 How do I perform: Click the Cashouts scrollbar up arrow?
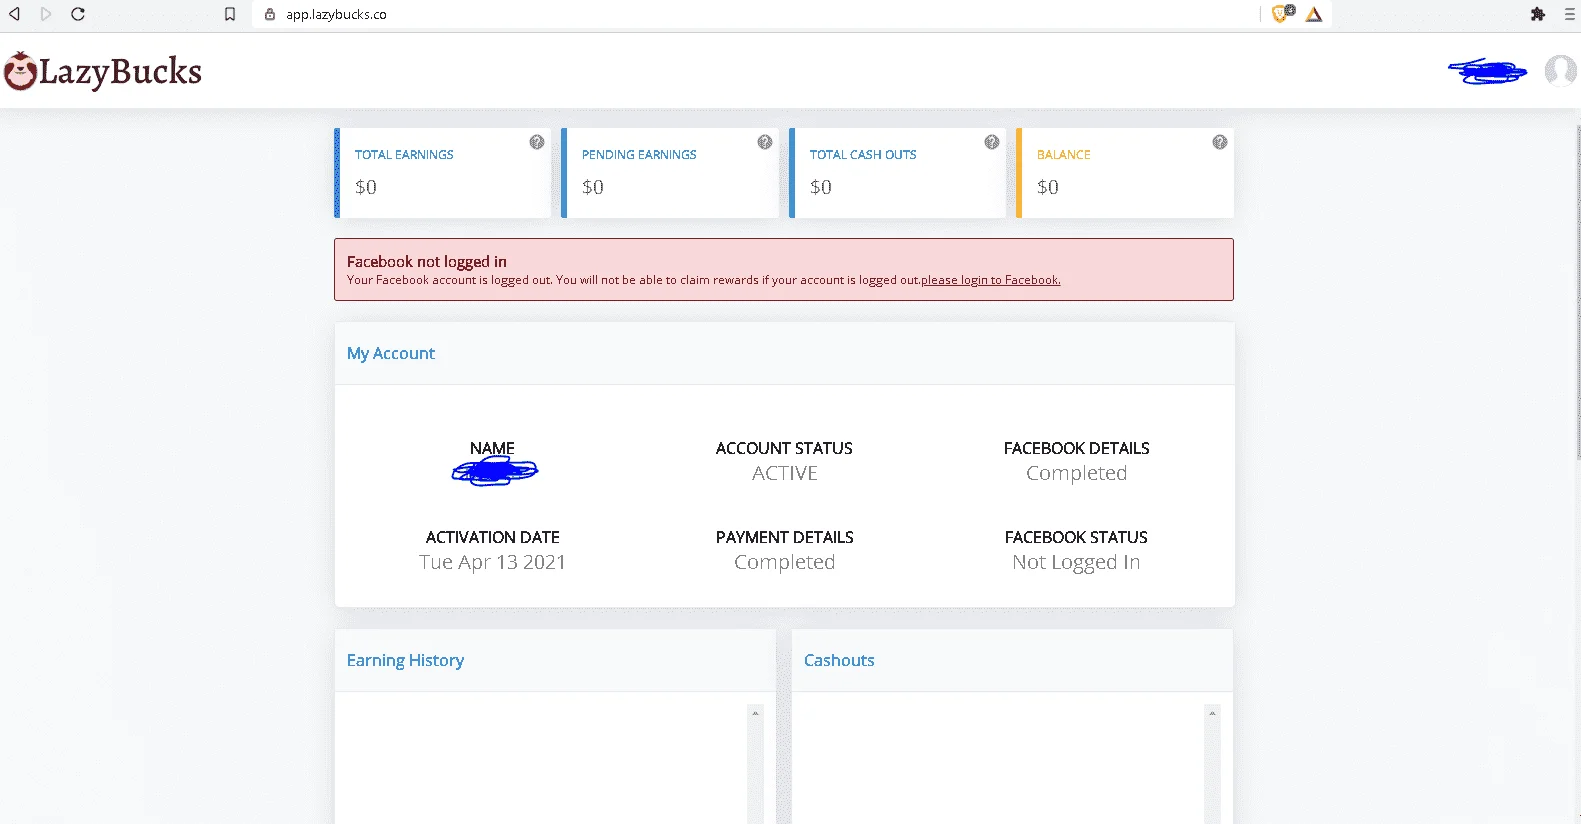click(x=1212, y=713)
